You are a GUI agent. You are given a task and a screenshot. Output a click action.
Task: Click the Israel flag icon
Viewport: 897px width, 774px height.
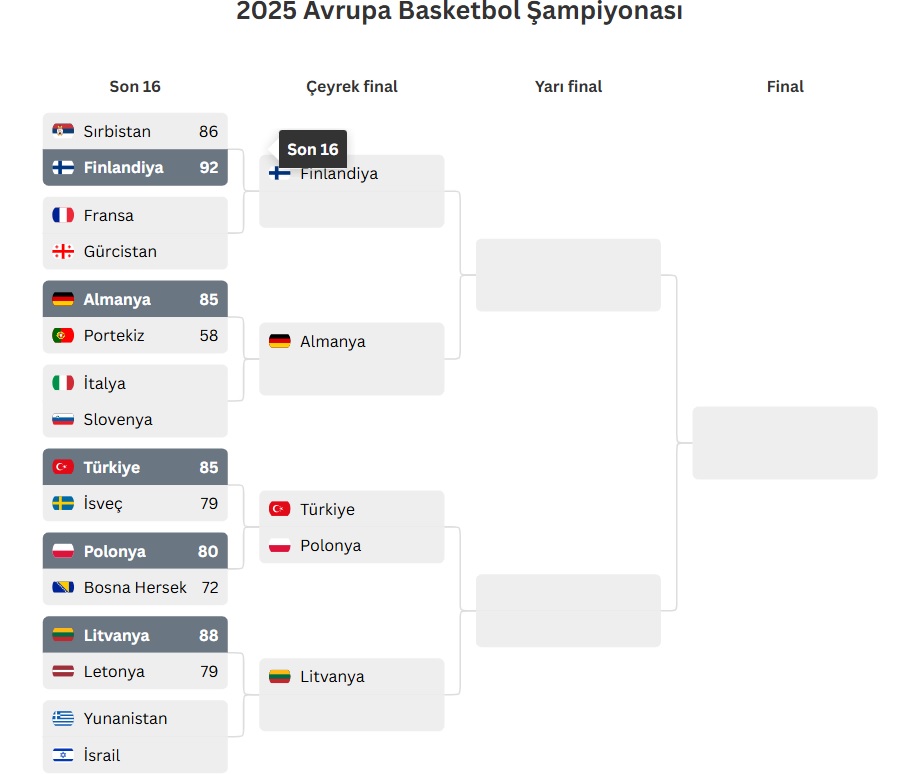[x=63, y=755]
